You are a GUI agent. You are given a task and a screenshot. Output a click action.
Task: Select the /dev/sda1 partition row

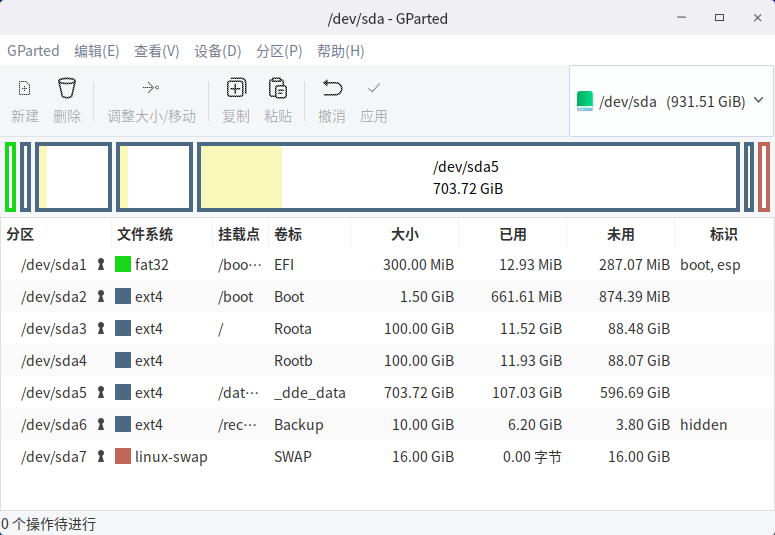click(x=388, y=264)
